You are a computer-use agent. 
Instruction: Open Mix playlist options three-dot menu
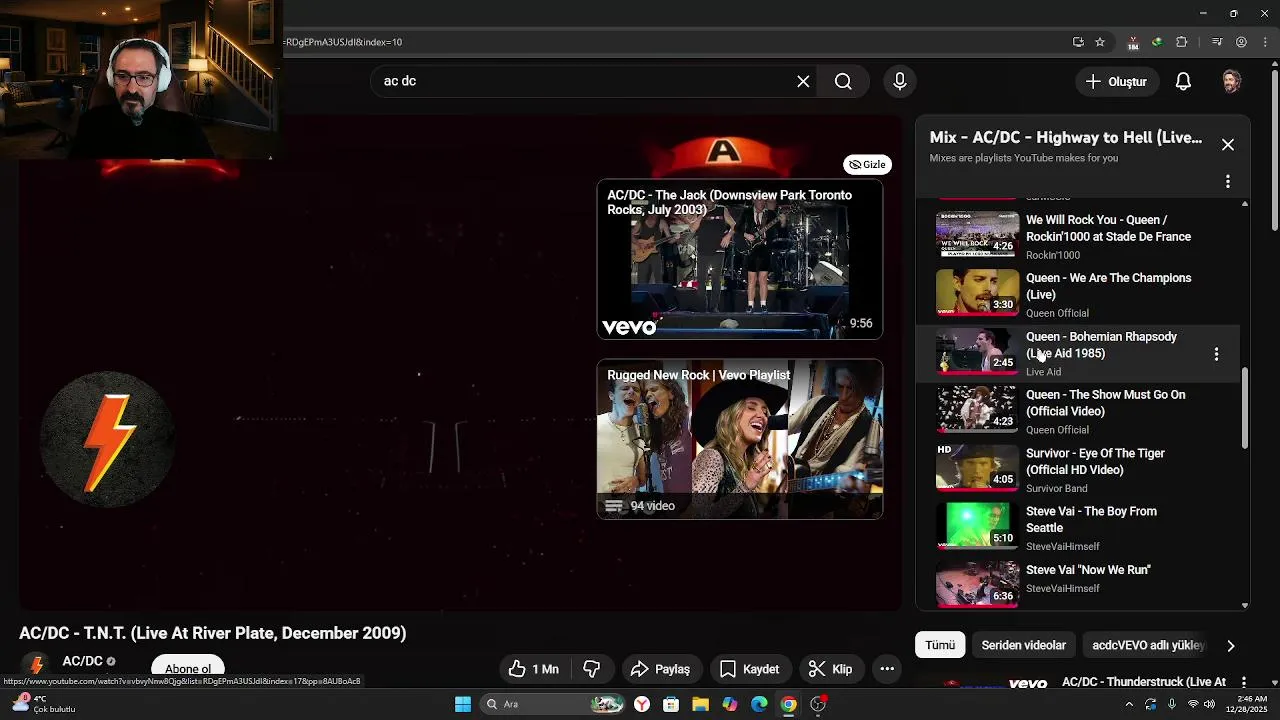1228,182
